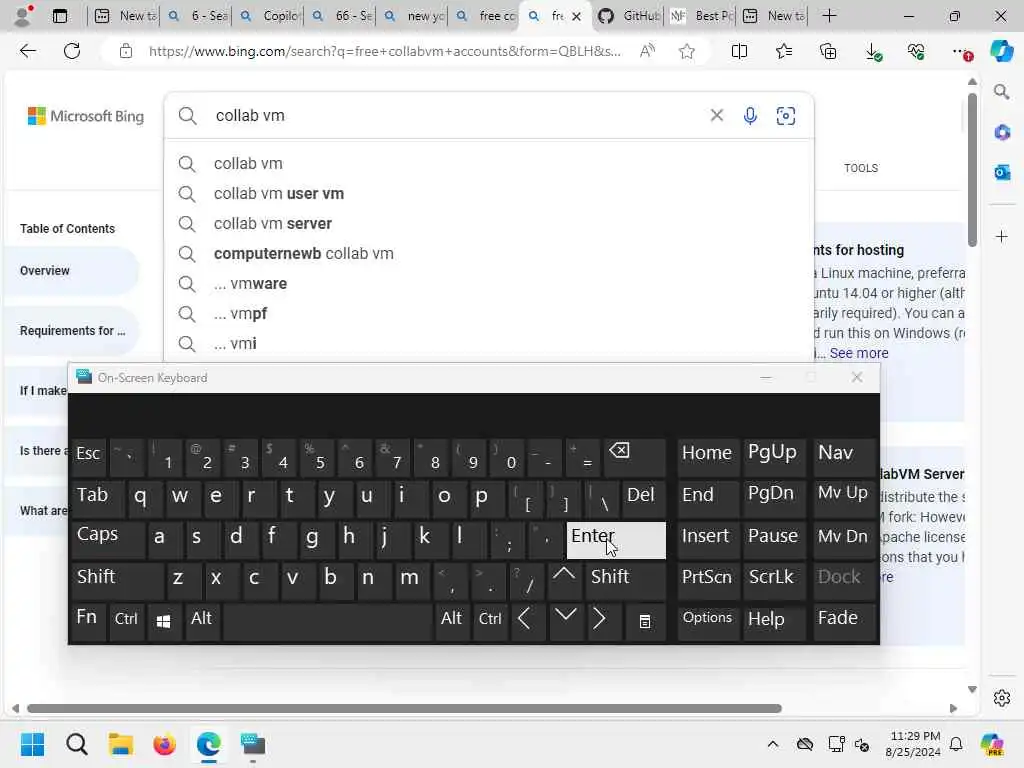Open the Read aloud icon in address bar
Viewport: 1024px width, 768px height.
pos(647,51)
